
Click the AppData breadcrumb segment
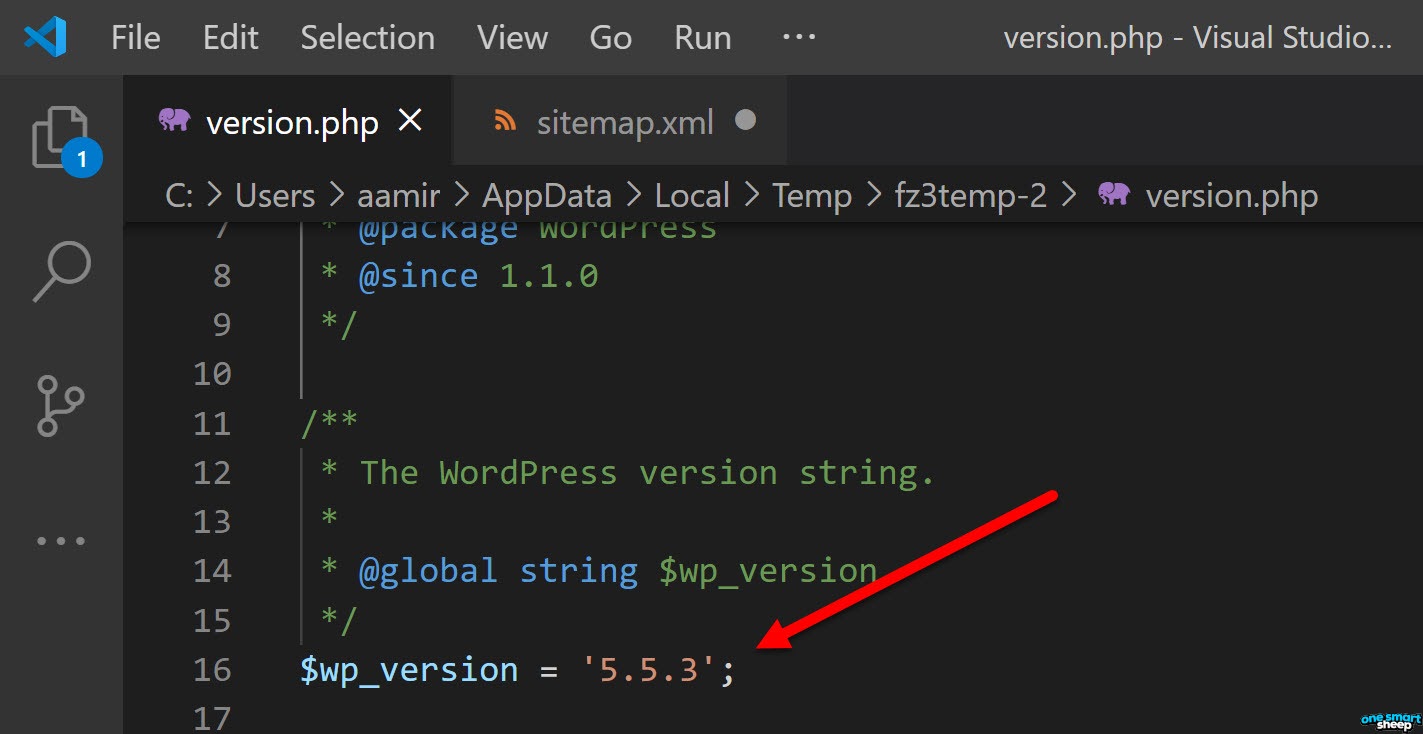547,195
